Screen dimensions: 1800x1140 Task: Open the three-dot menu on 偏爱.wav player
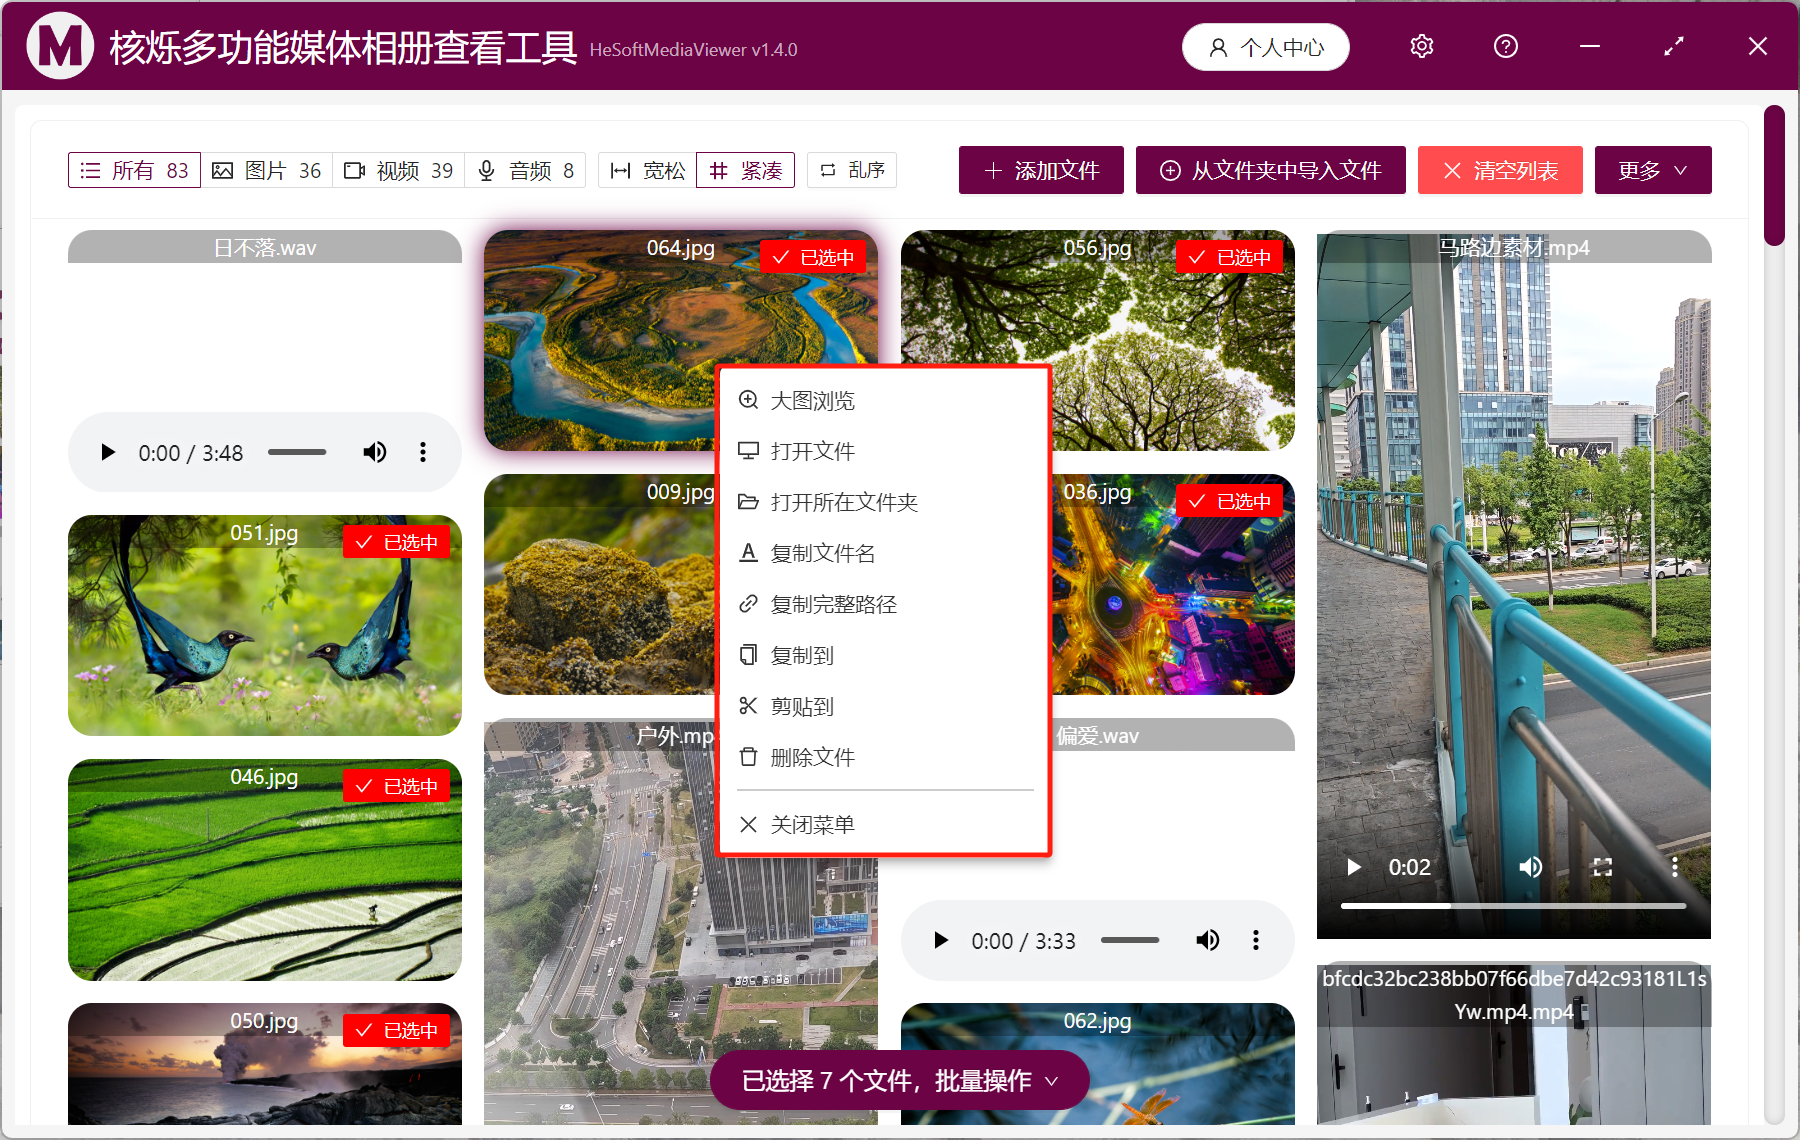tap(1255, 940)
